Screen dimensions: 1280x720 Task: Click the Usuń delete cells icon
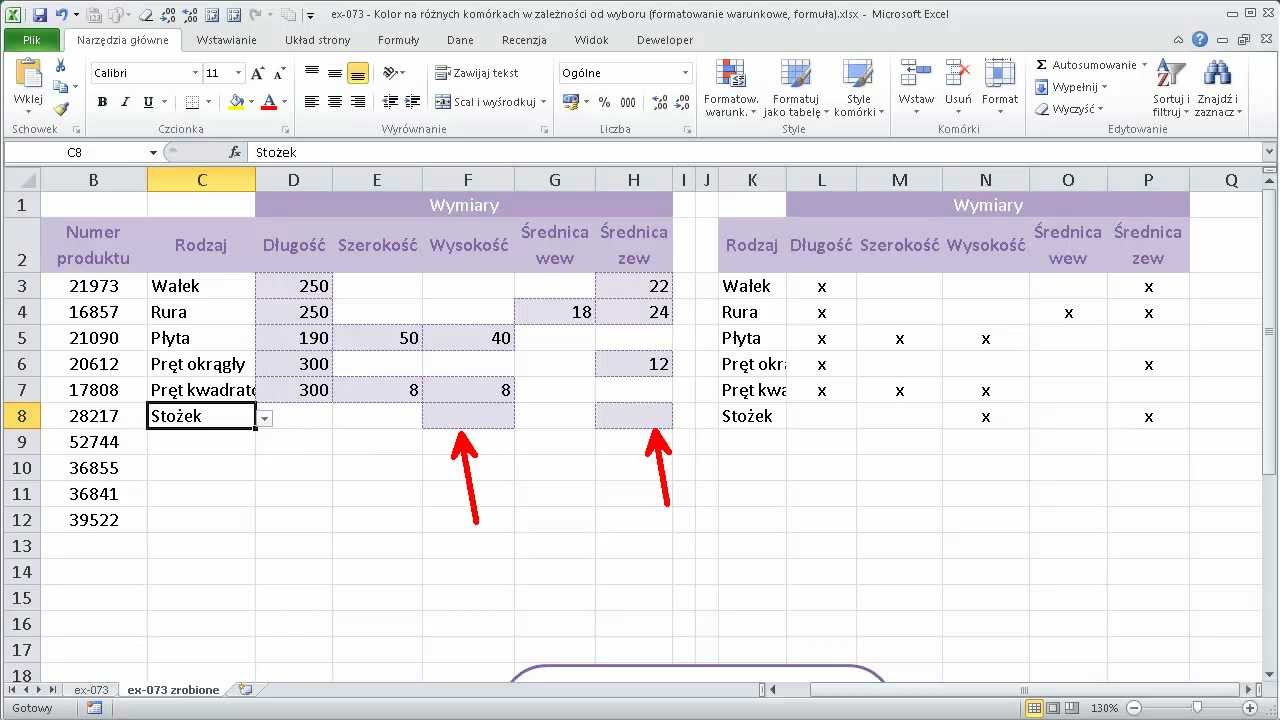(x=958, y=74)
